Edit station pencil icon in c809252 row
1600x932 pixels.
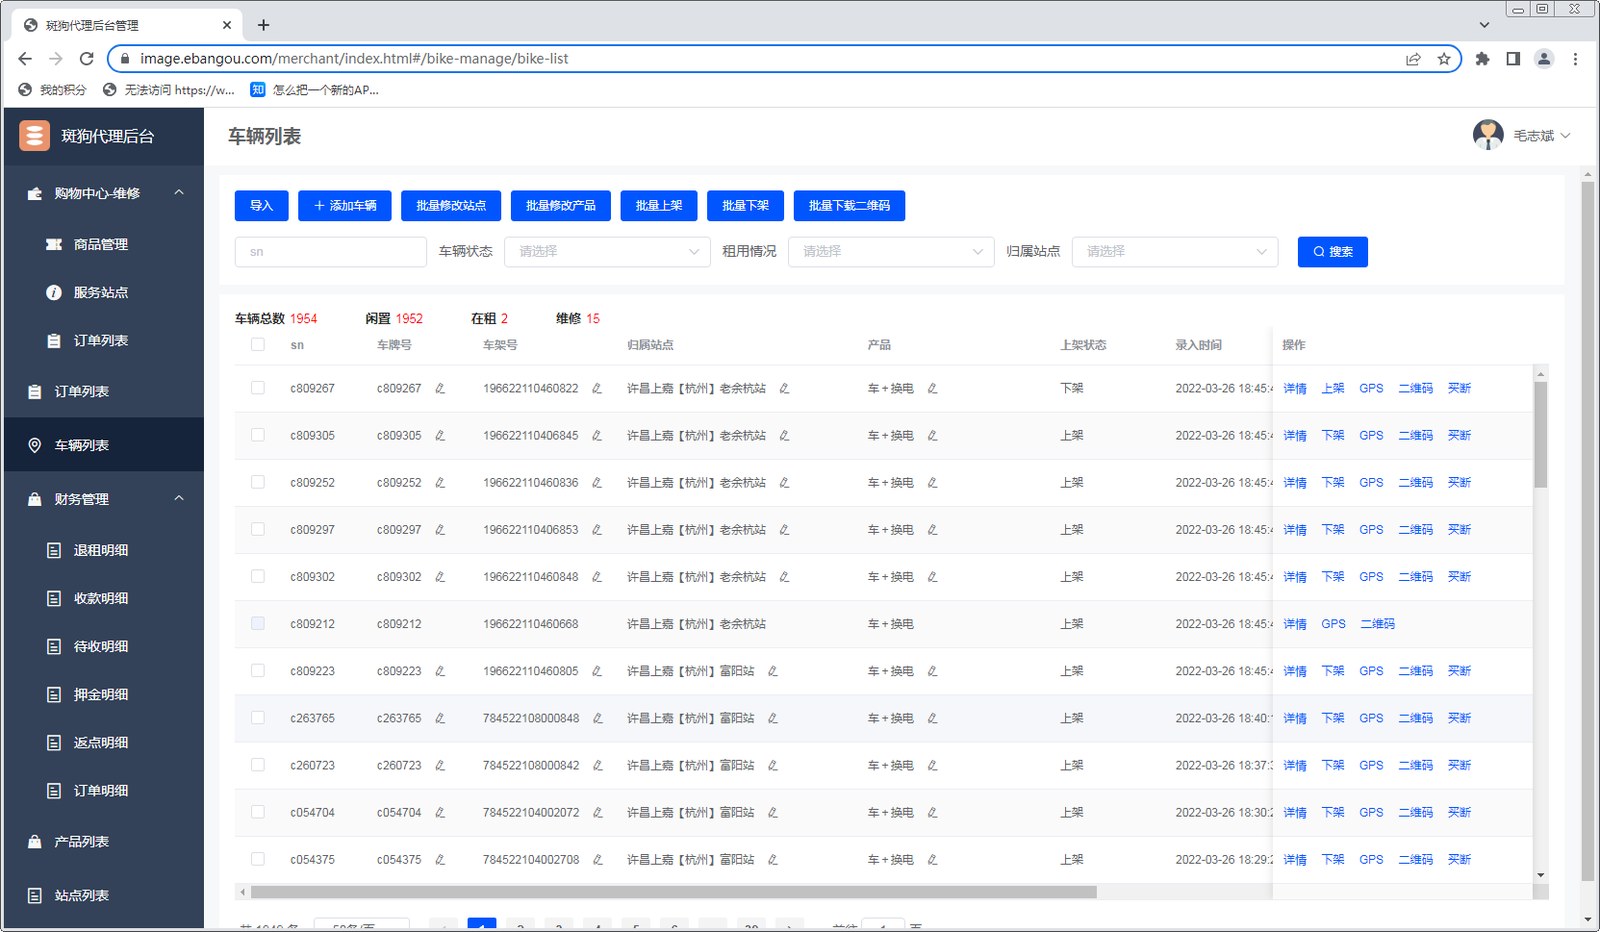pyautogui.click(x=784, y=482)
